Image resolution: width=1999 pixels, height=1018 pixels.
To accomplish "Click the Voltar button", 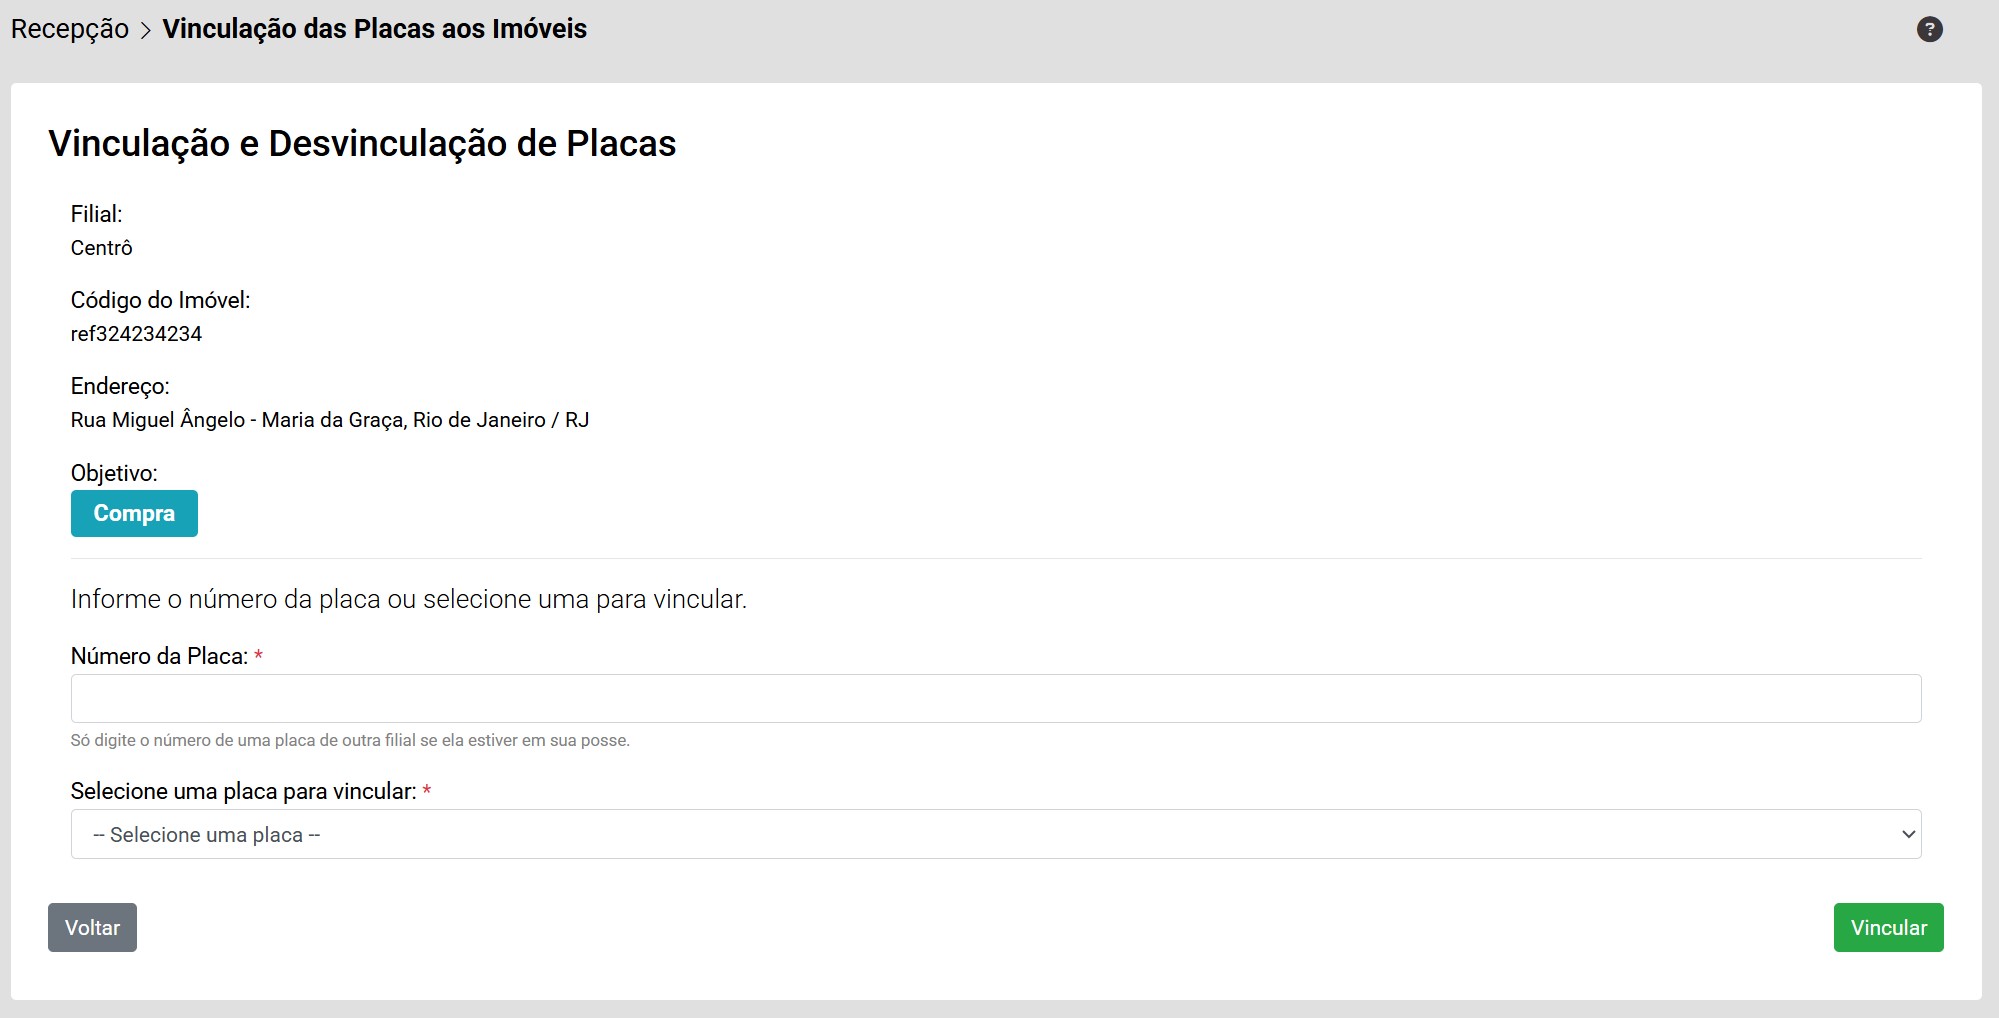I will [x=92, y=927].
